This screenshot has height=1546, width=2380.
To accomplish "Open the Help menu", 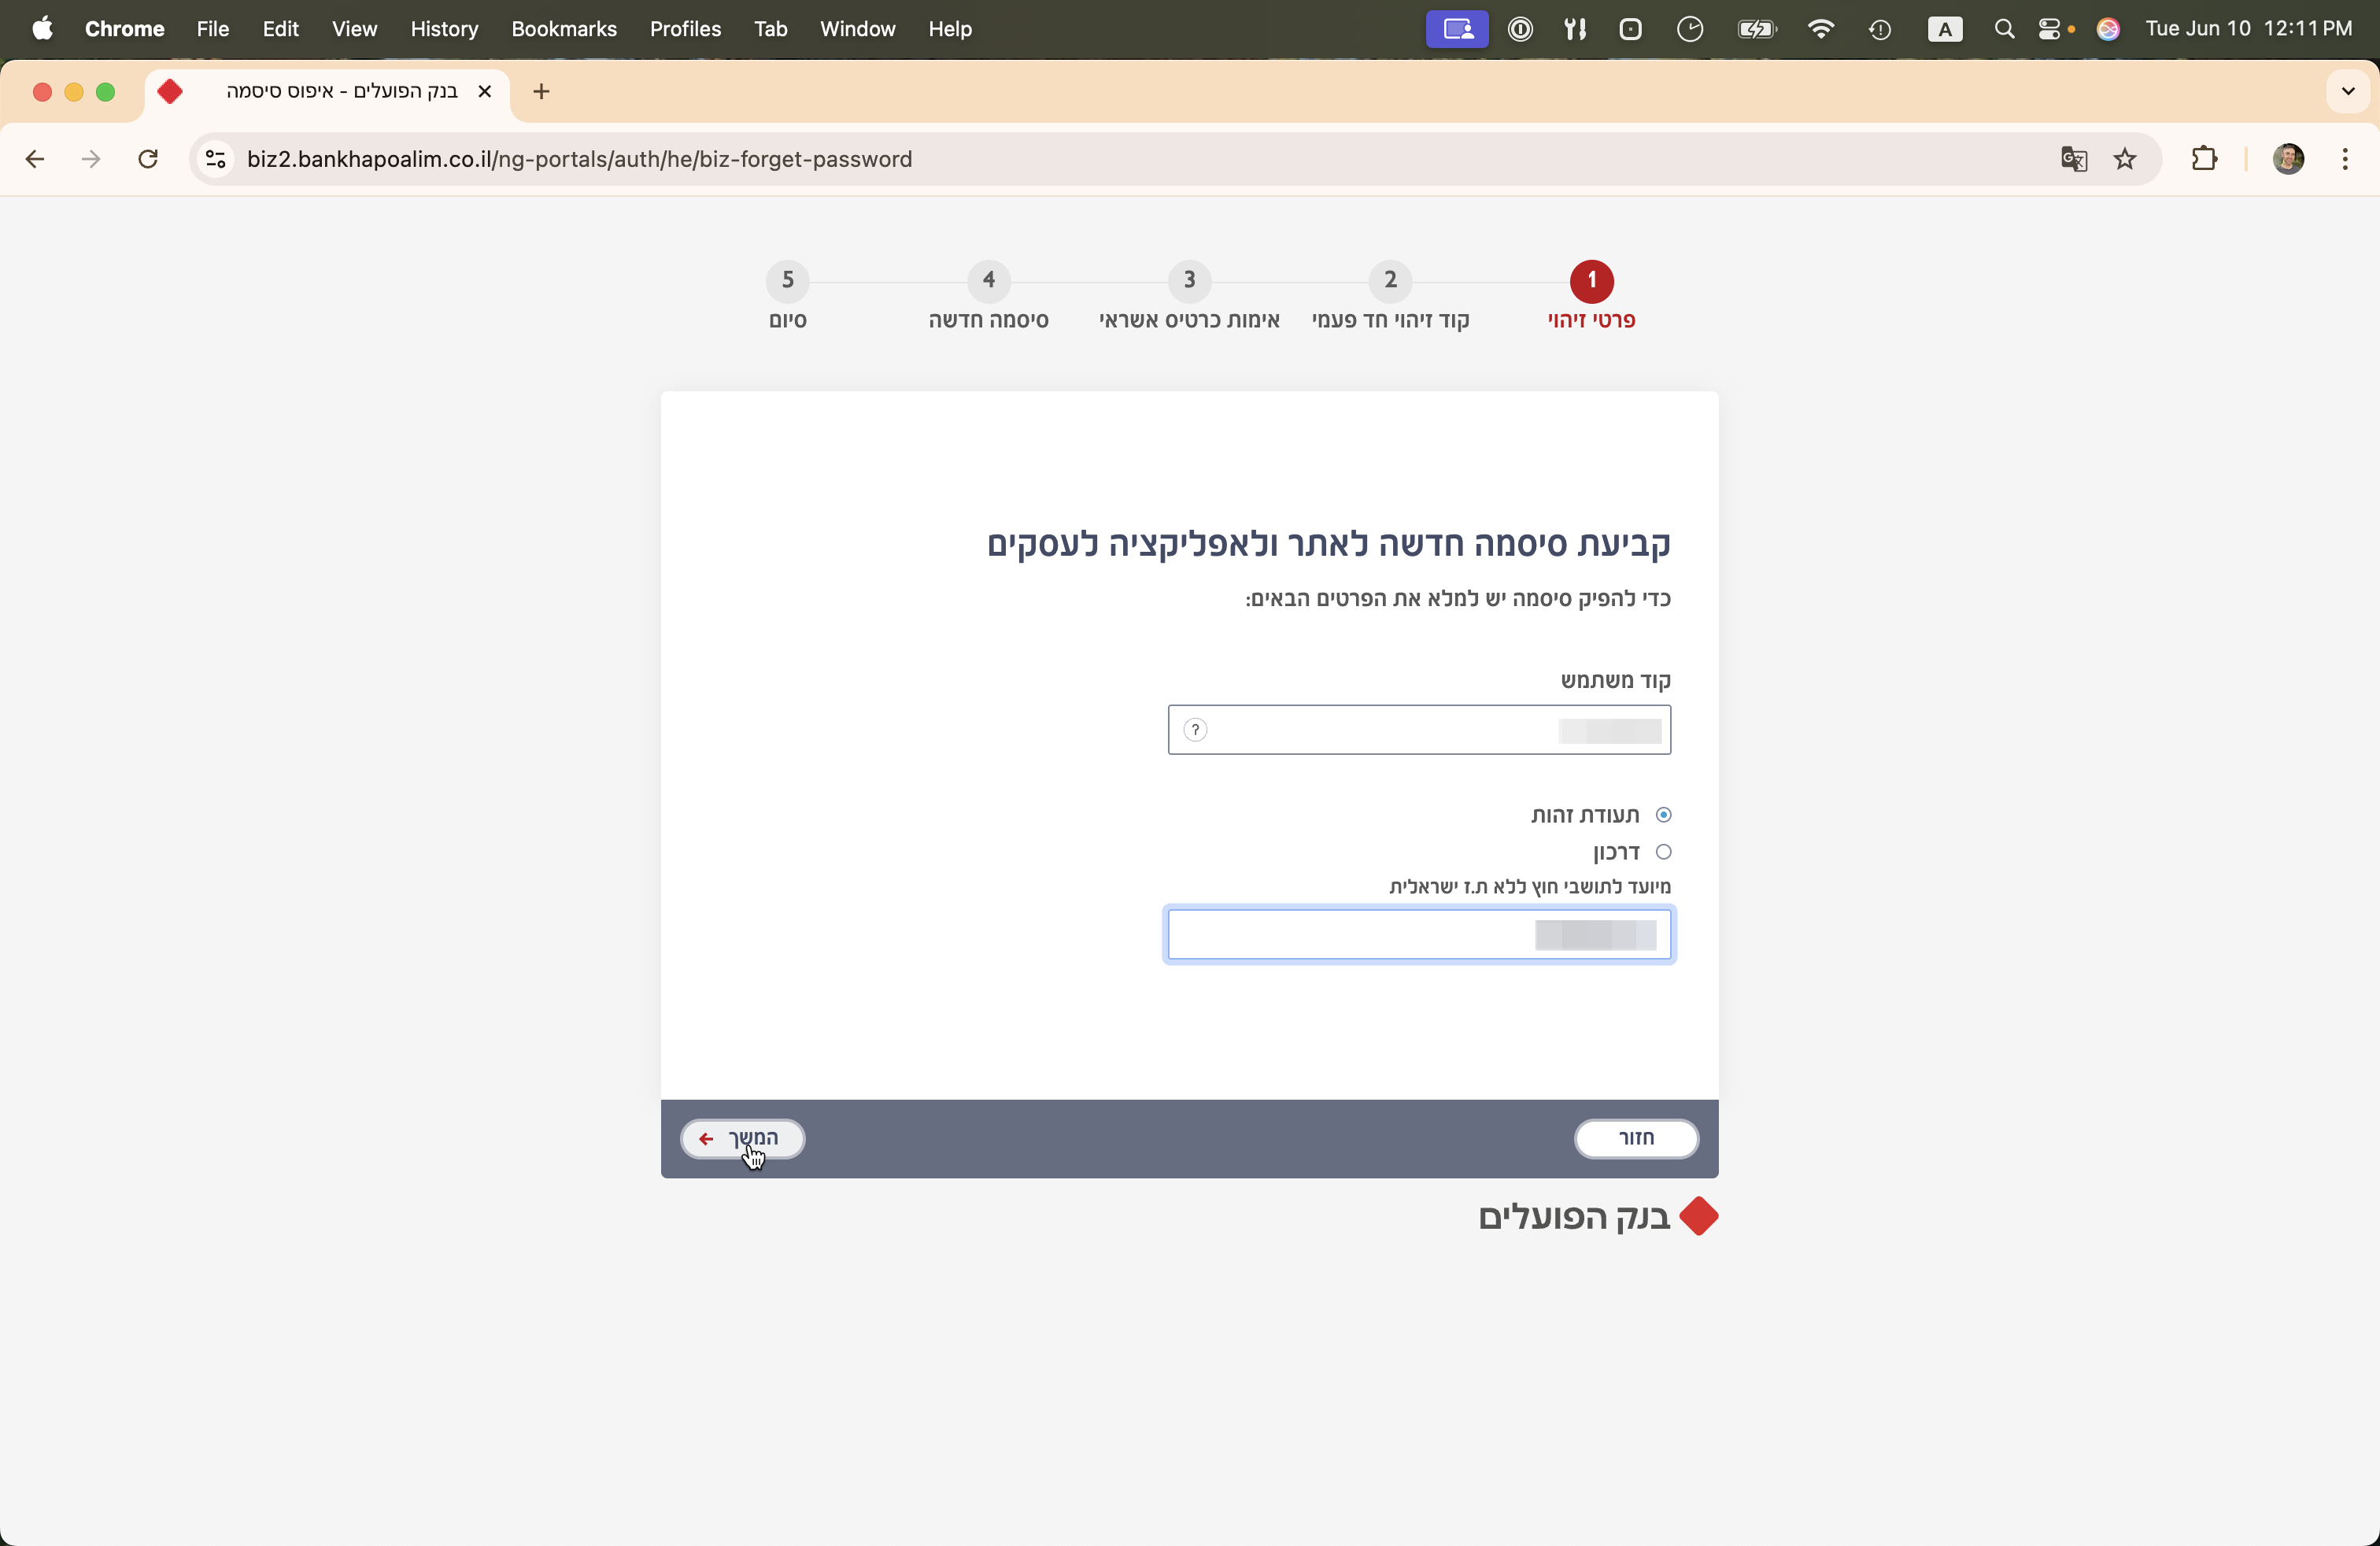I will tap(949, 29).
